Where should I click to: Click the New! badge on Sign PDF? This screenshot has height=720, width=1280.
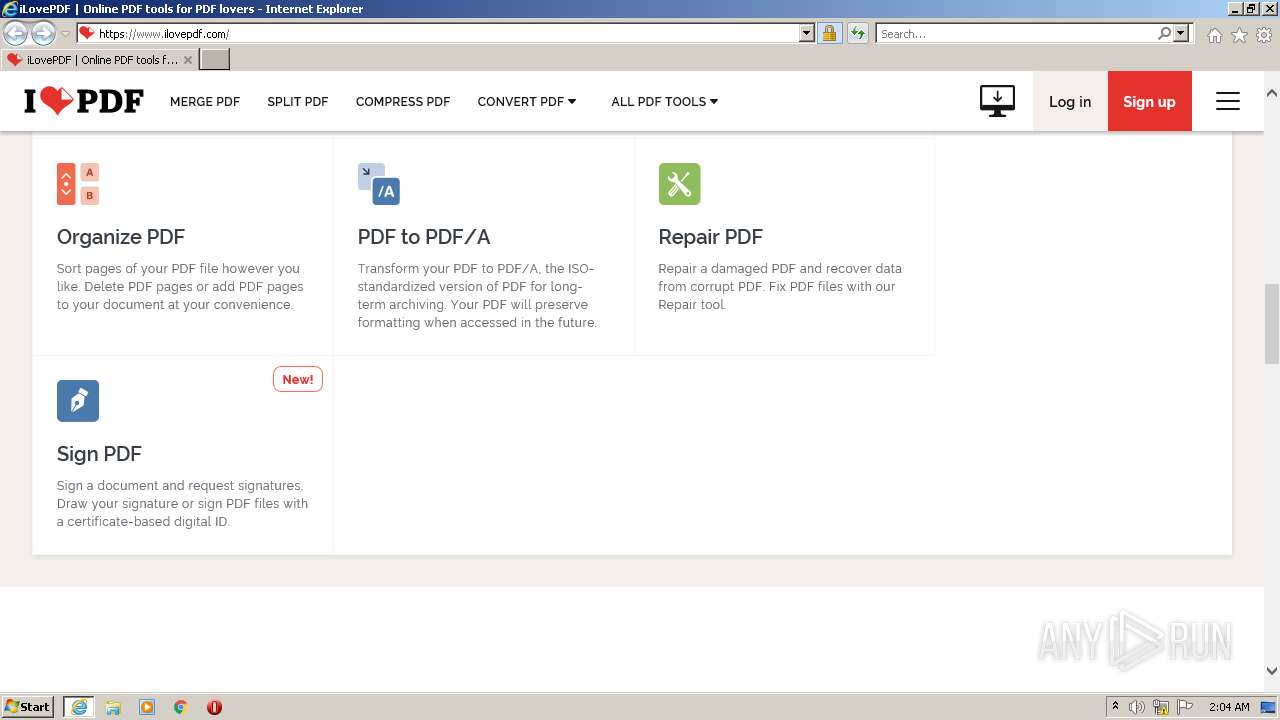pos(298,379)
